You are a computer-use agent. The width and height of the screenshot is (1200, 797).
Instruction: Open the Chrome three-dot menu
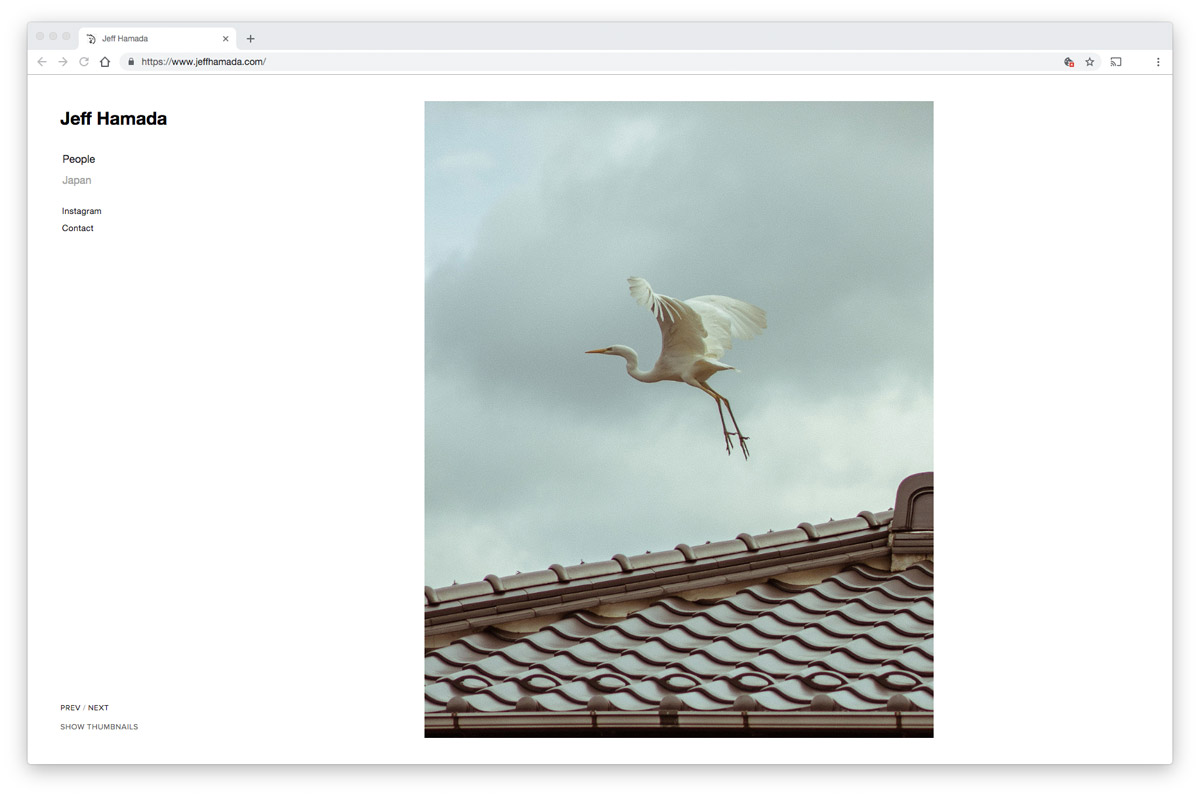pos(1158,62)
